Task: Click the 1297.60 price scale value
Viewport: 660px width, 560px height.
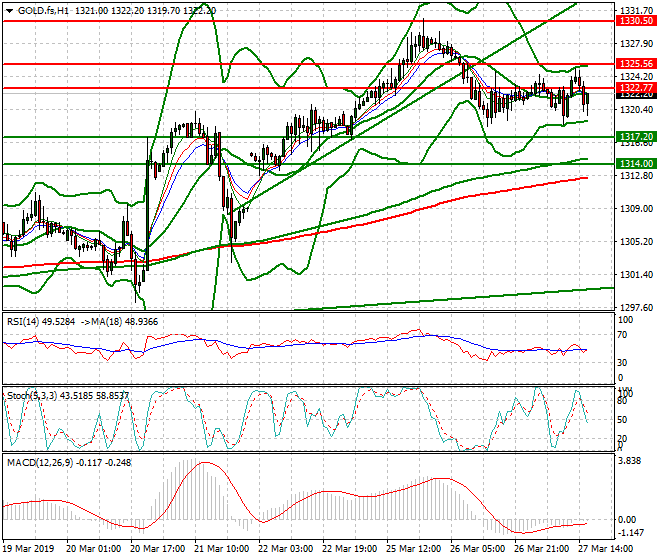Action: coord(636,308)
